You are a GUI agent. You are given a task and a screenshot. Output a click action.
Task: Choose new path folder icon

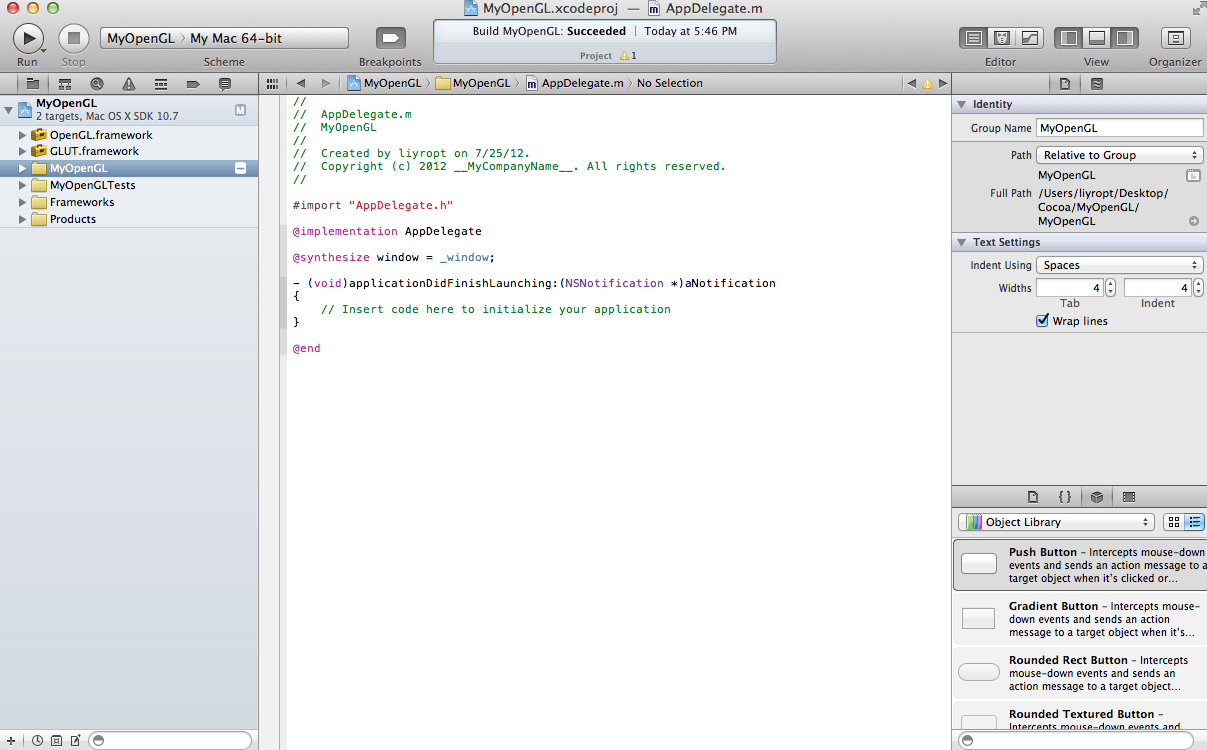pyautogui.click(x=1193, y=175)
